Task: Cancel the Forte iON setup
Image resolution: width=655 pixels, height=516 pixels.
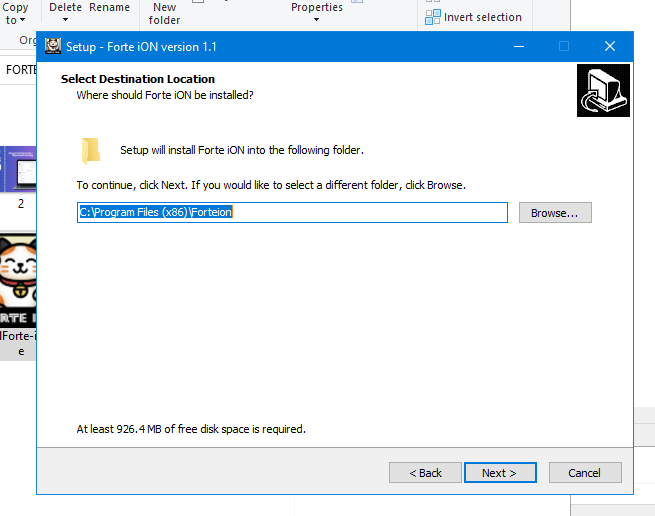Action: click(584, 472)
